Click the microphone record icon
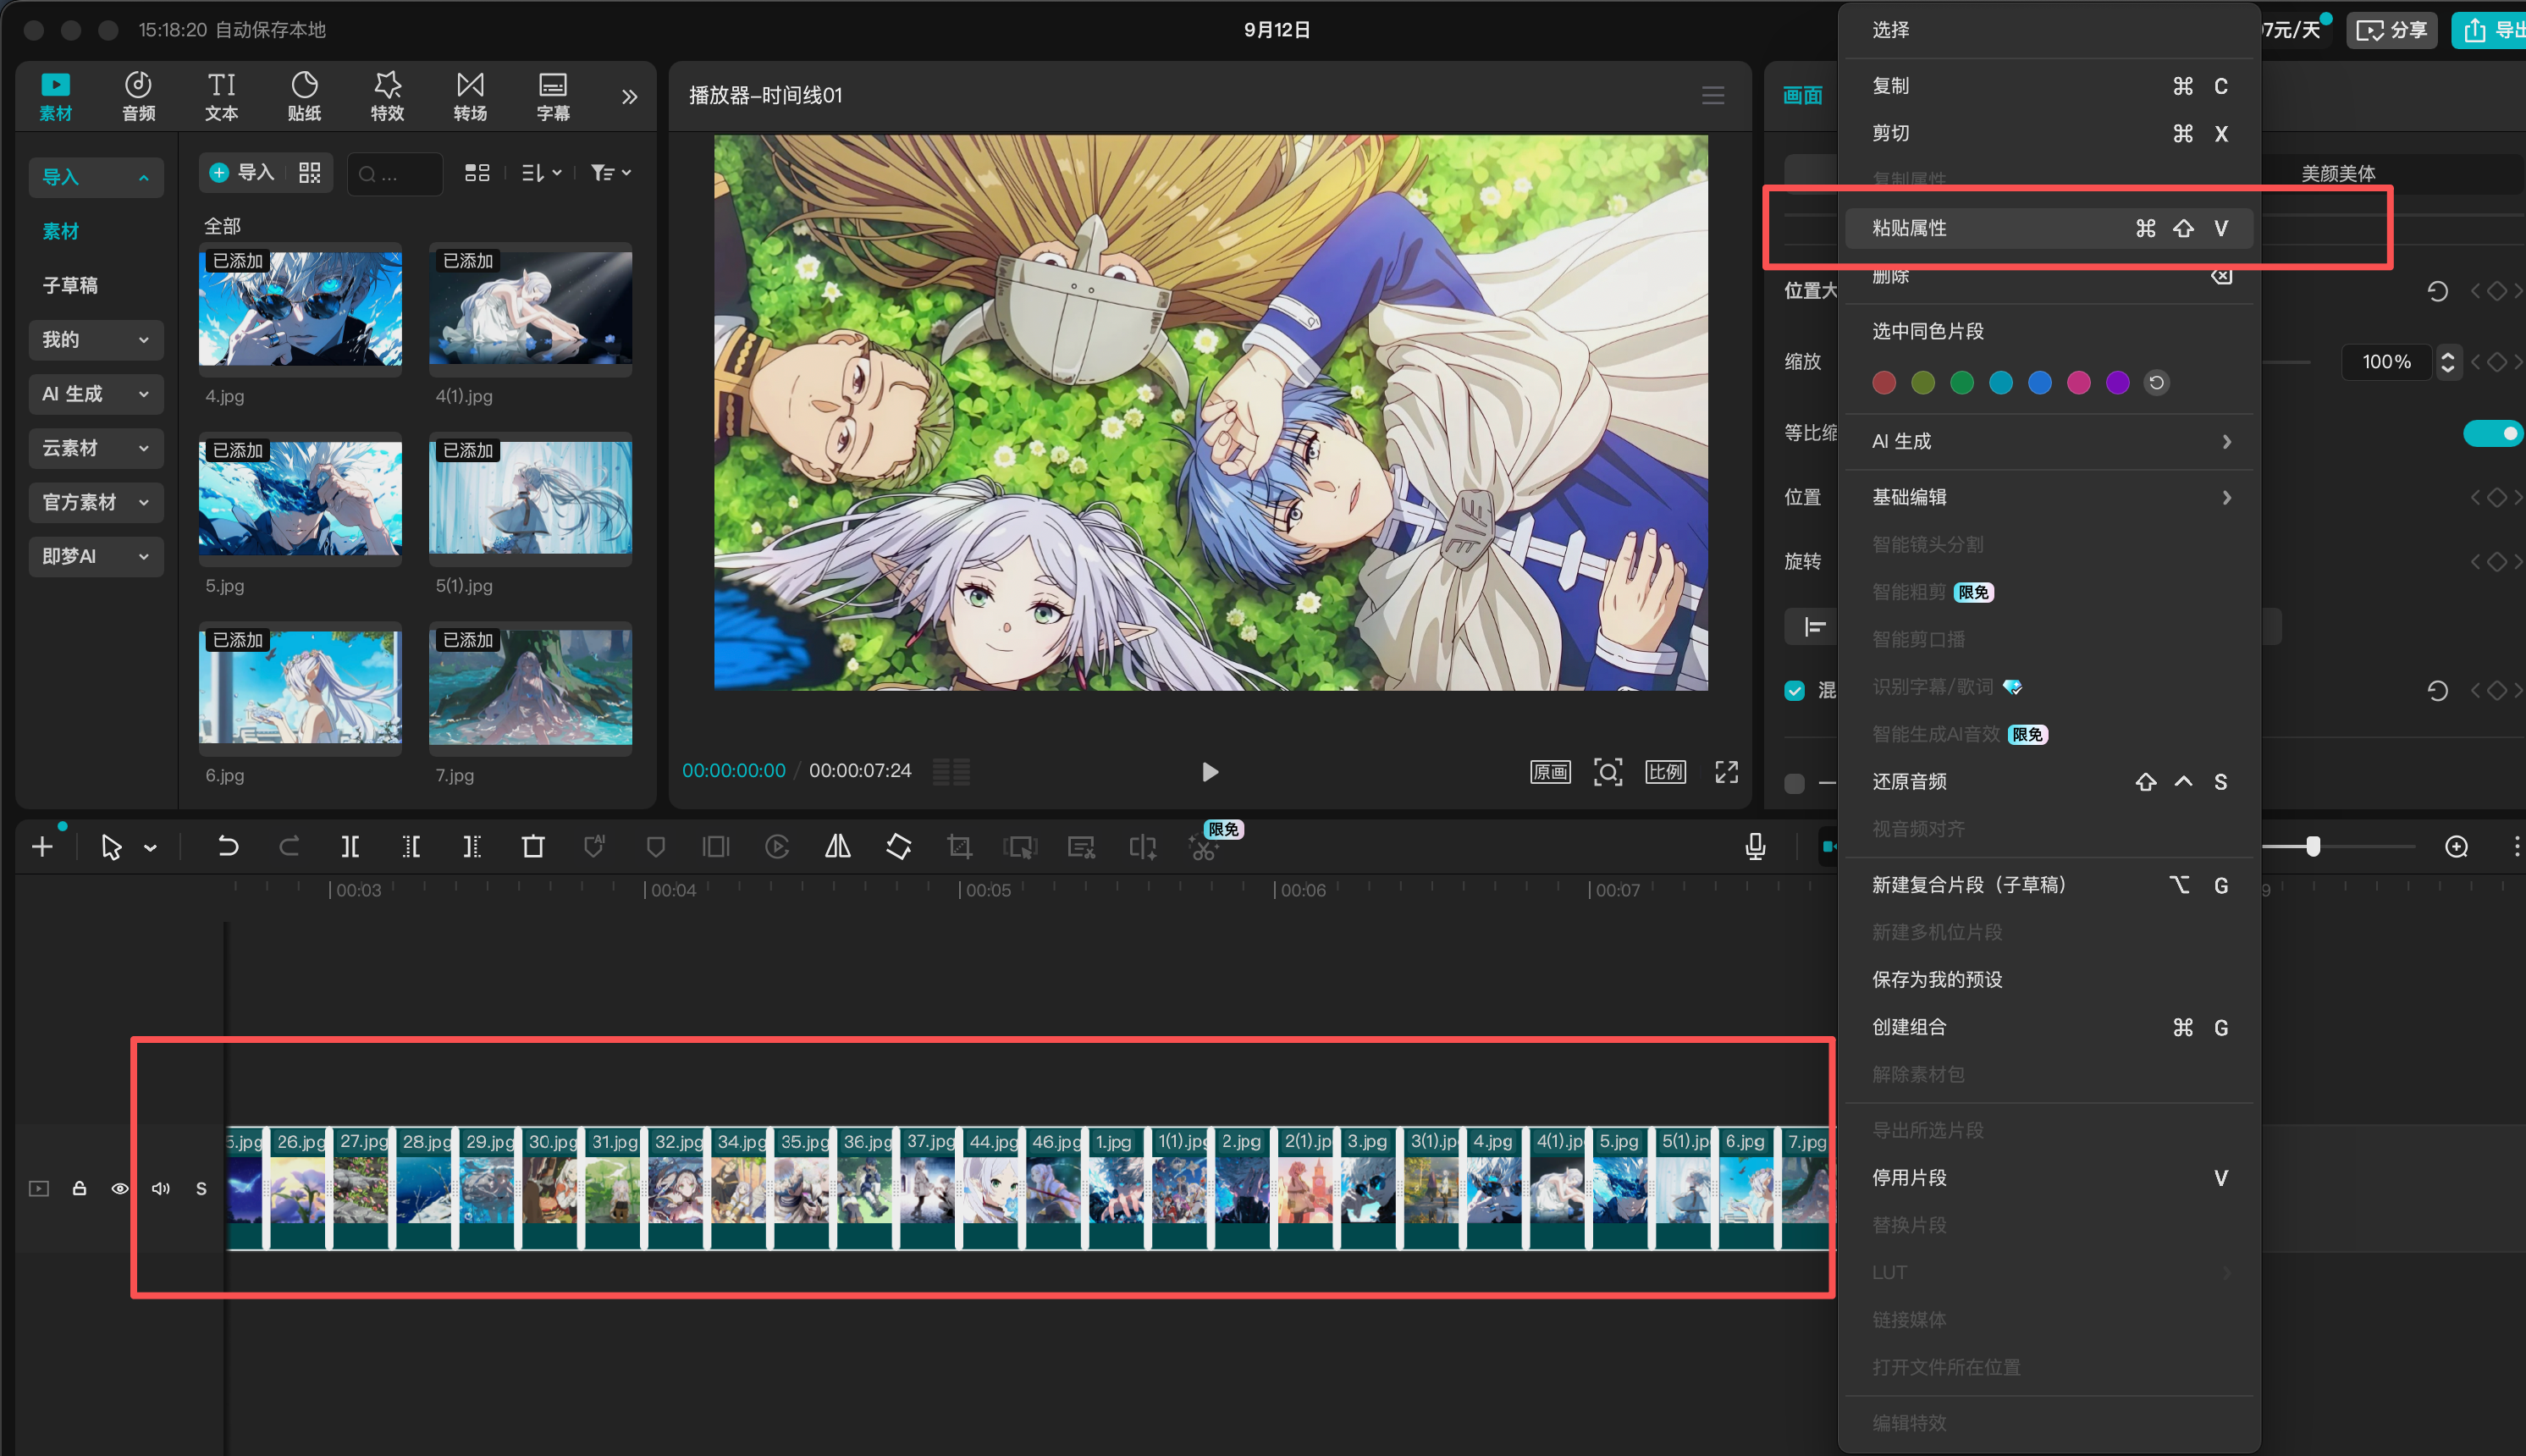Image resolution: width=2526 pixels, height=1456 pixels. (1755, 847)
